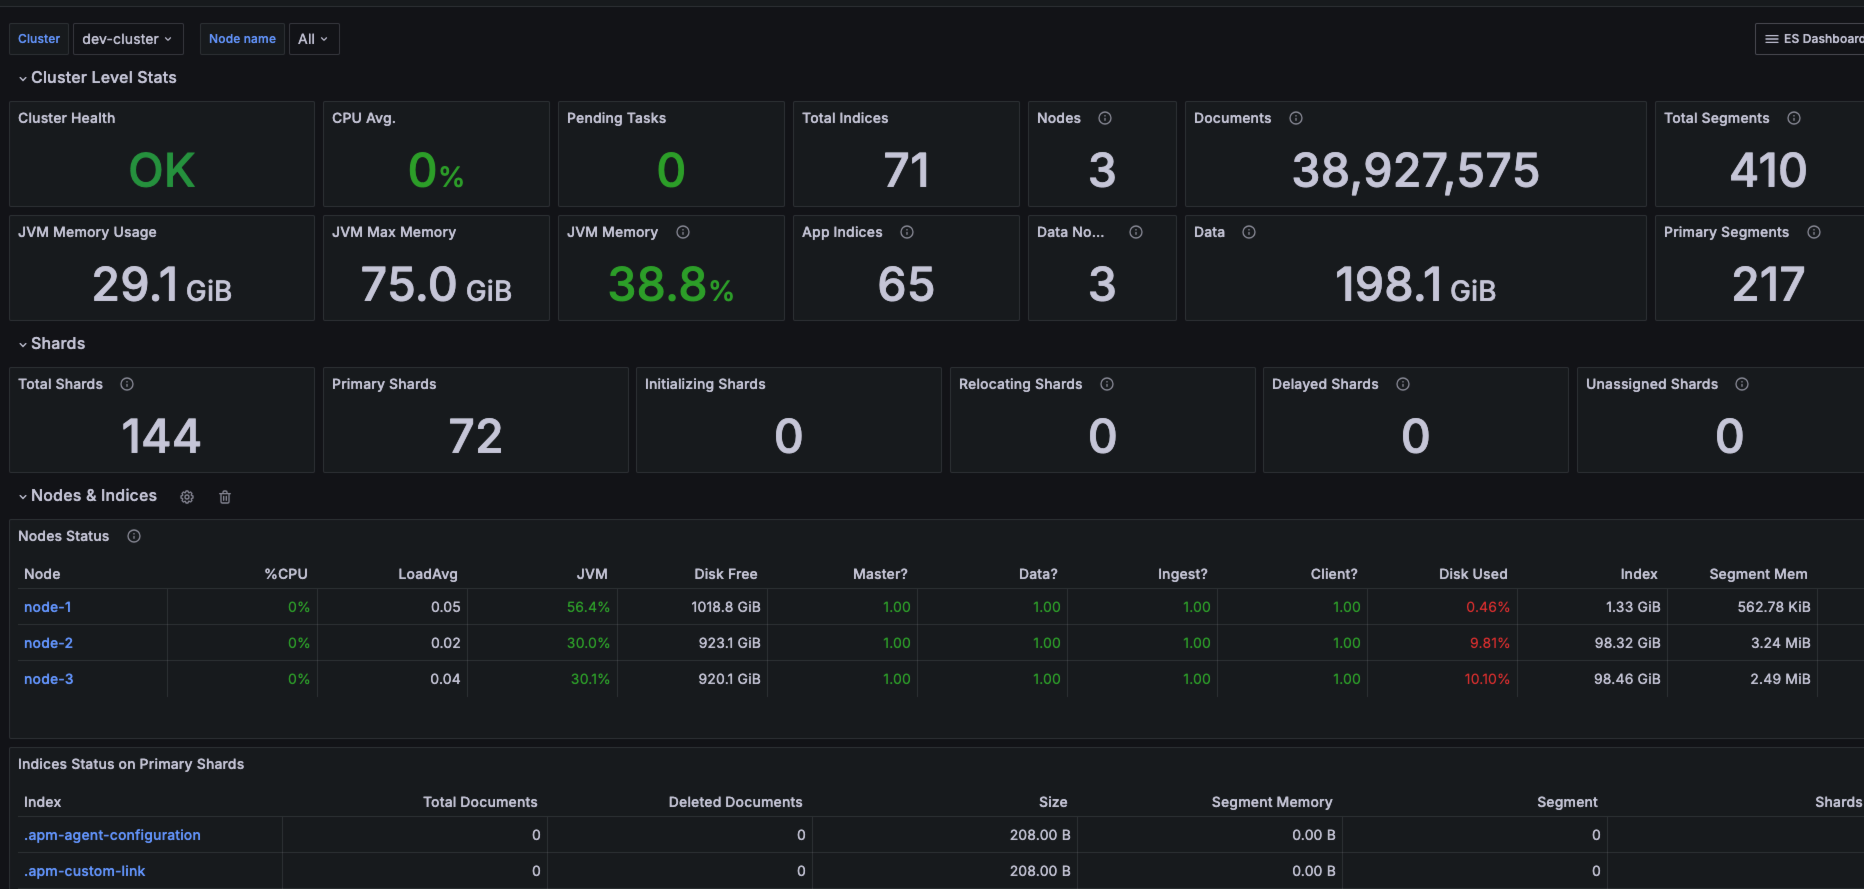Delete Nodes & Indices row via trash icon
The height and width of the screenshot is (889, 1864).
click(225, 497)
